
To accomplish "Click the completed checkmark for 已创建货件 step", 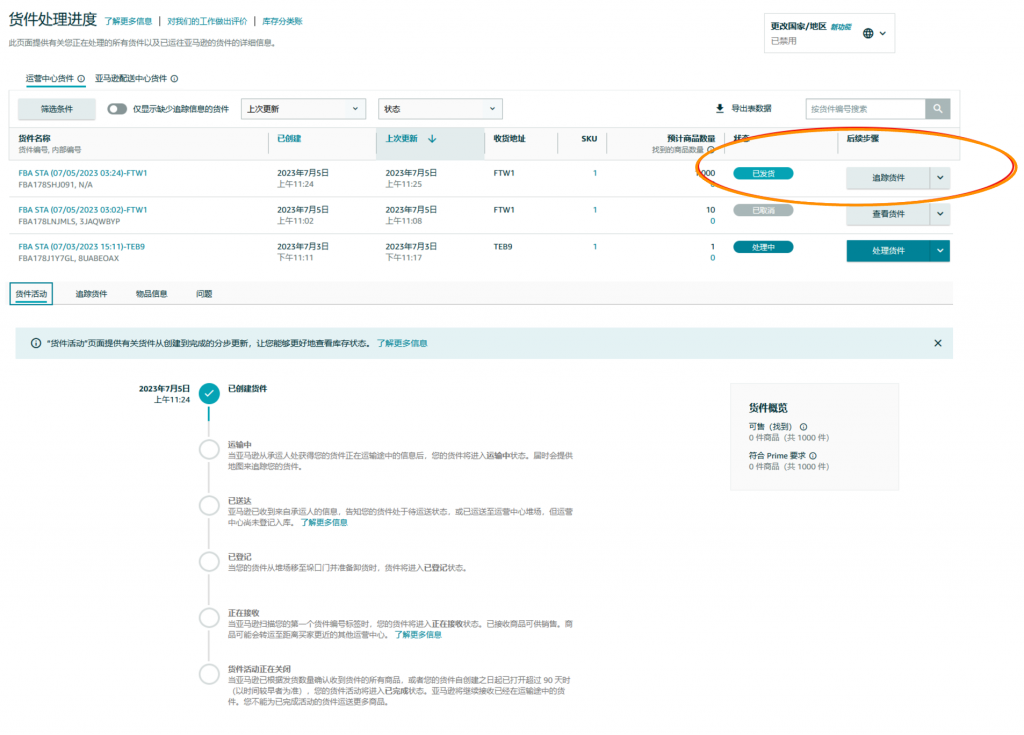I will click(209, 393).
